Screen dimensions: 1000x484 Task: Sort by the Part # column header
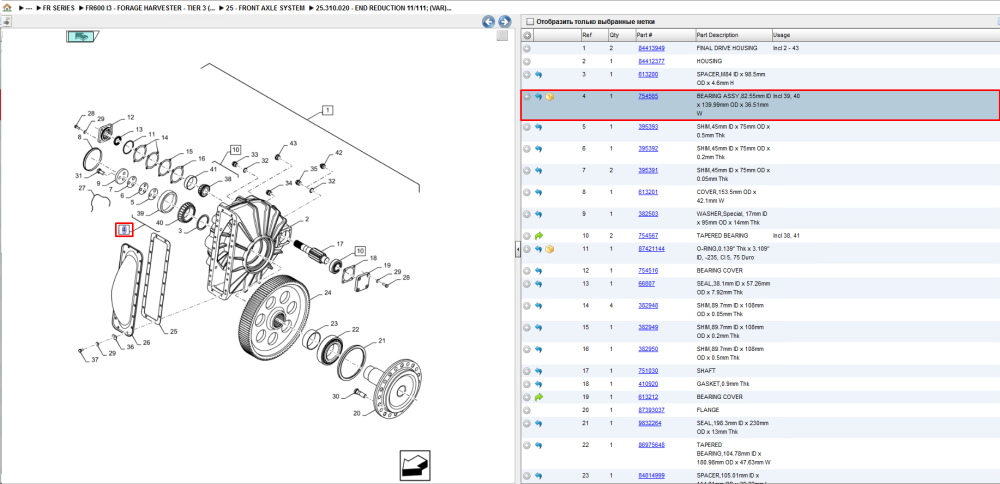point(644,35)
